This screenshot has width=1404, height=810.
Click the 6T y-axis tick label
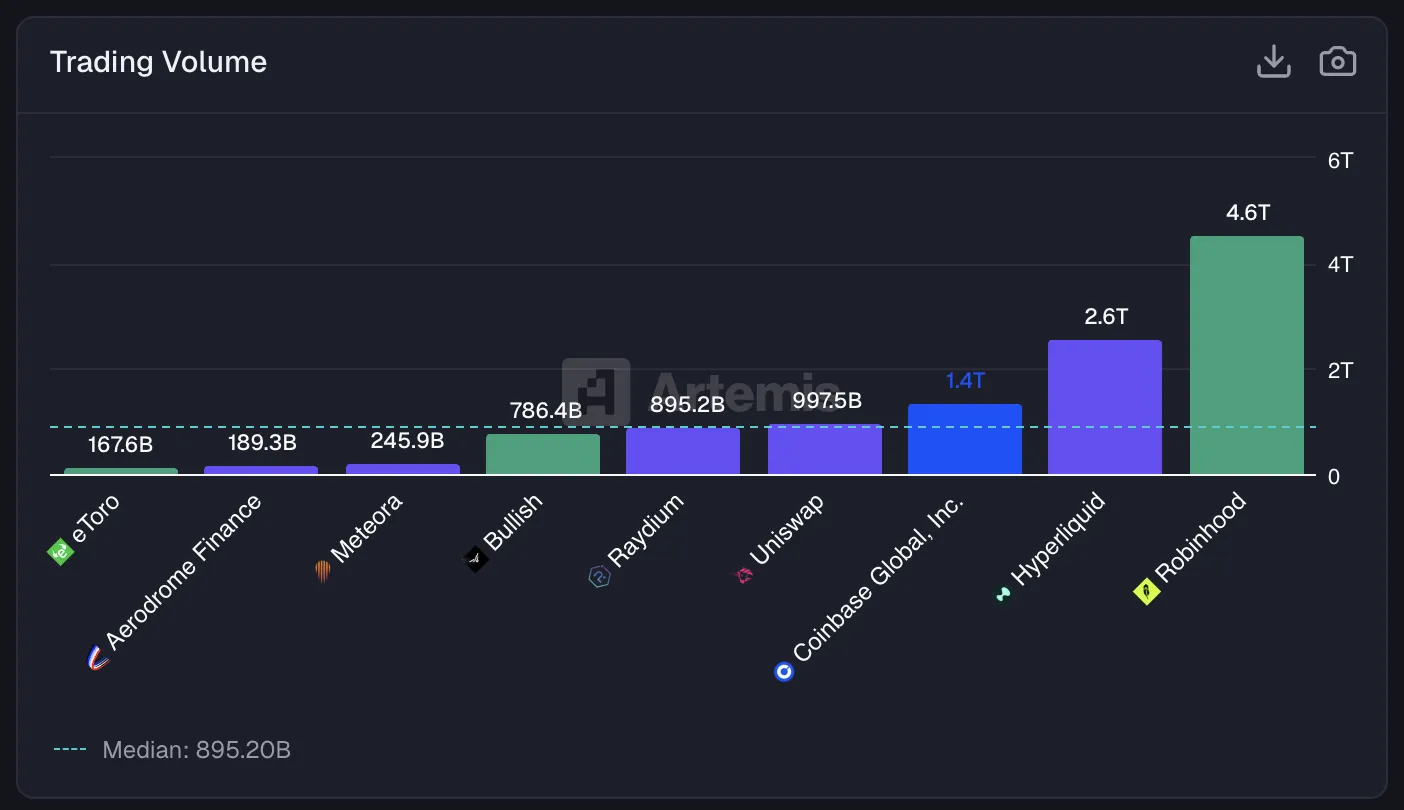pos(1340,160)
